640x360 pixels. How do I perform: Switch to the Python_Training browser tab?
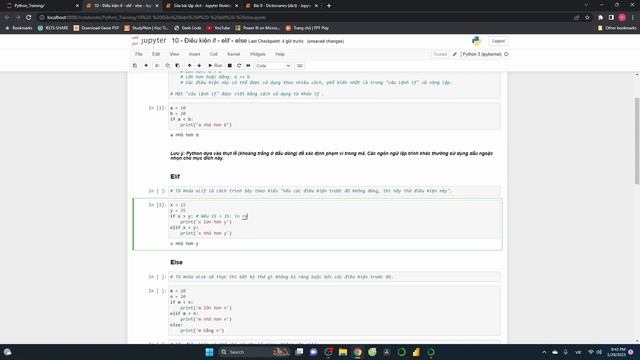[41, 6]
